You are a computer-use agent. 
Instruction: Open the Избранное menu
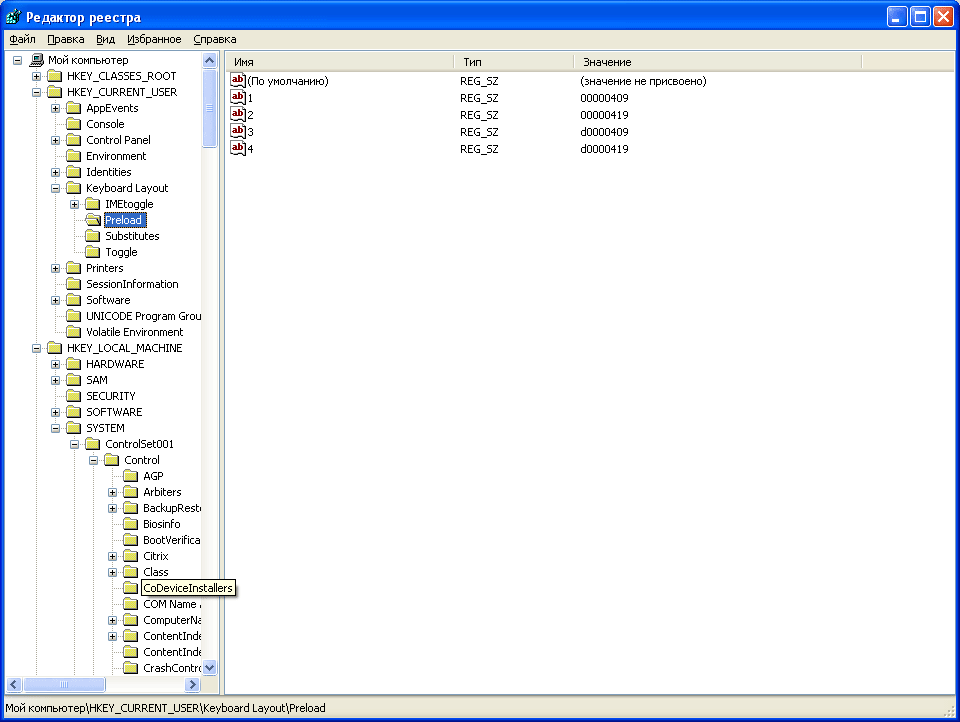(x=154, y=39)
